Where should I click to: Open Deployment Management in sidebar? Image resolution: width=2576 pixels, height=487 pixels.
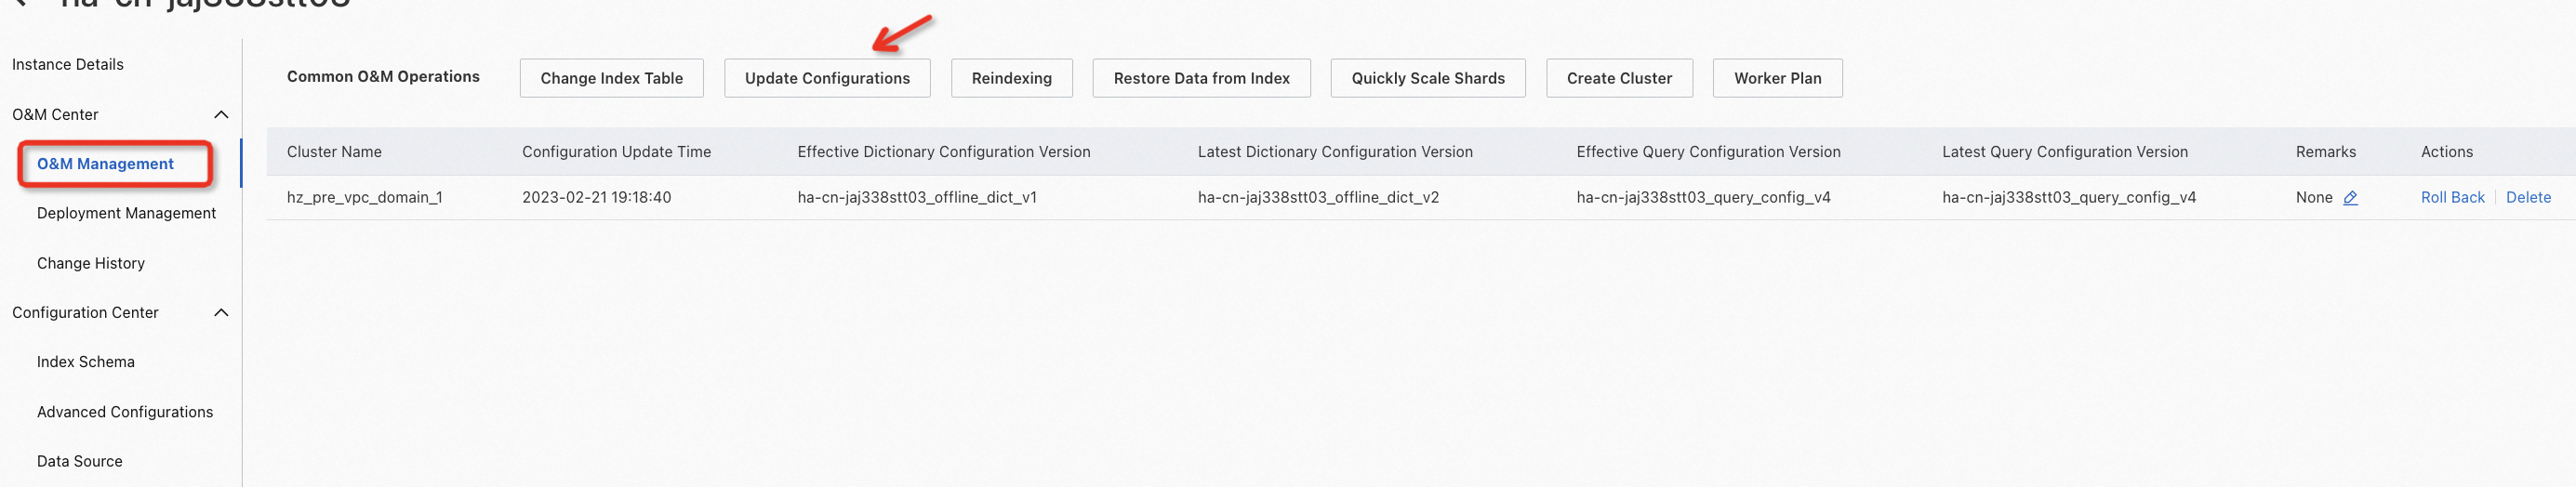tap(126, 213)
